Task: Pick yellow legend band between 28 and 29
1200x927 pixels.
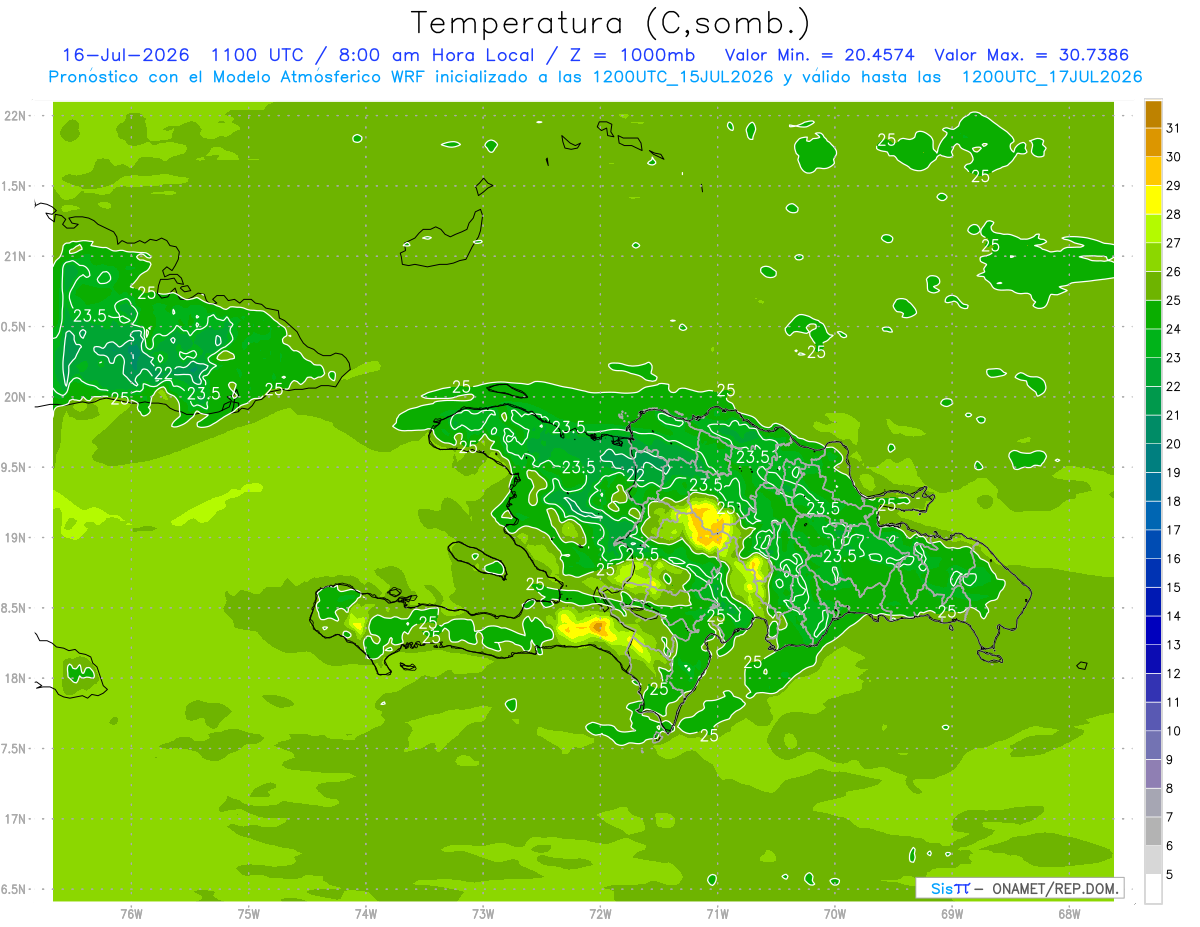Action: pyautogui.click(x=1153, y=199)
